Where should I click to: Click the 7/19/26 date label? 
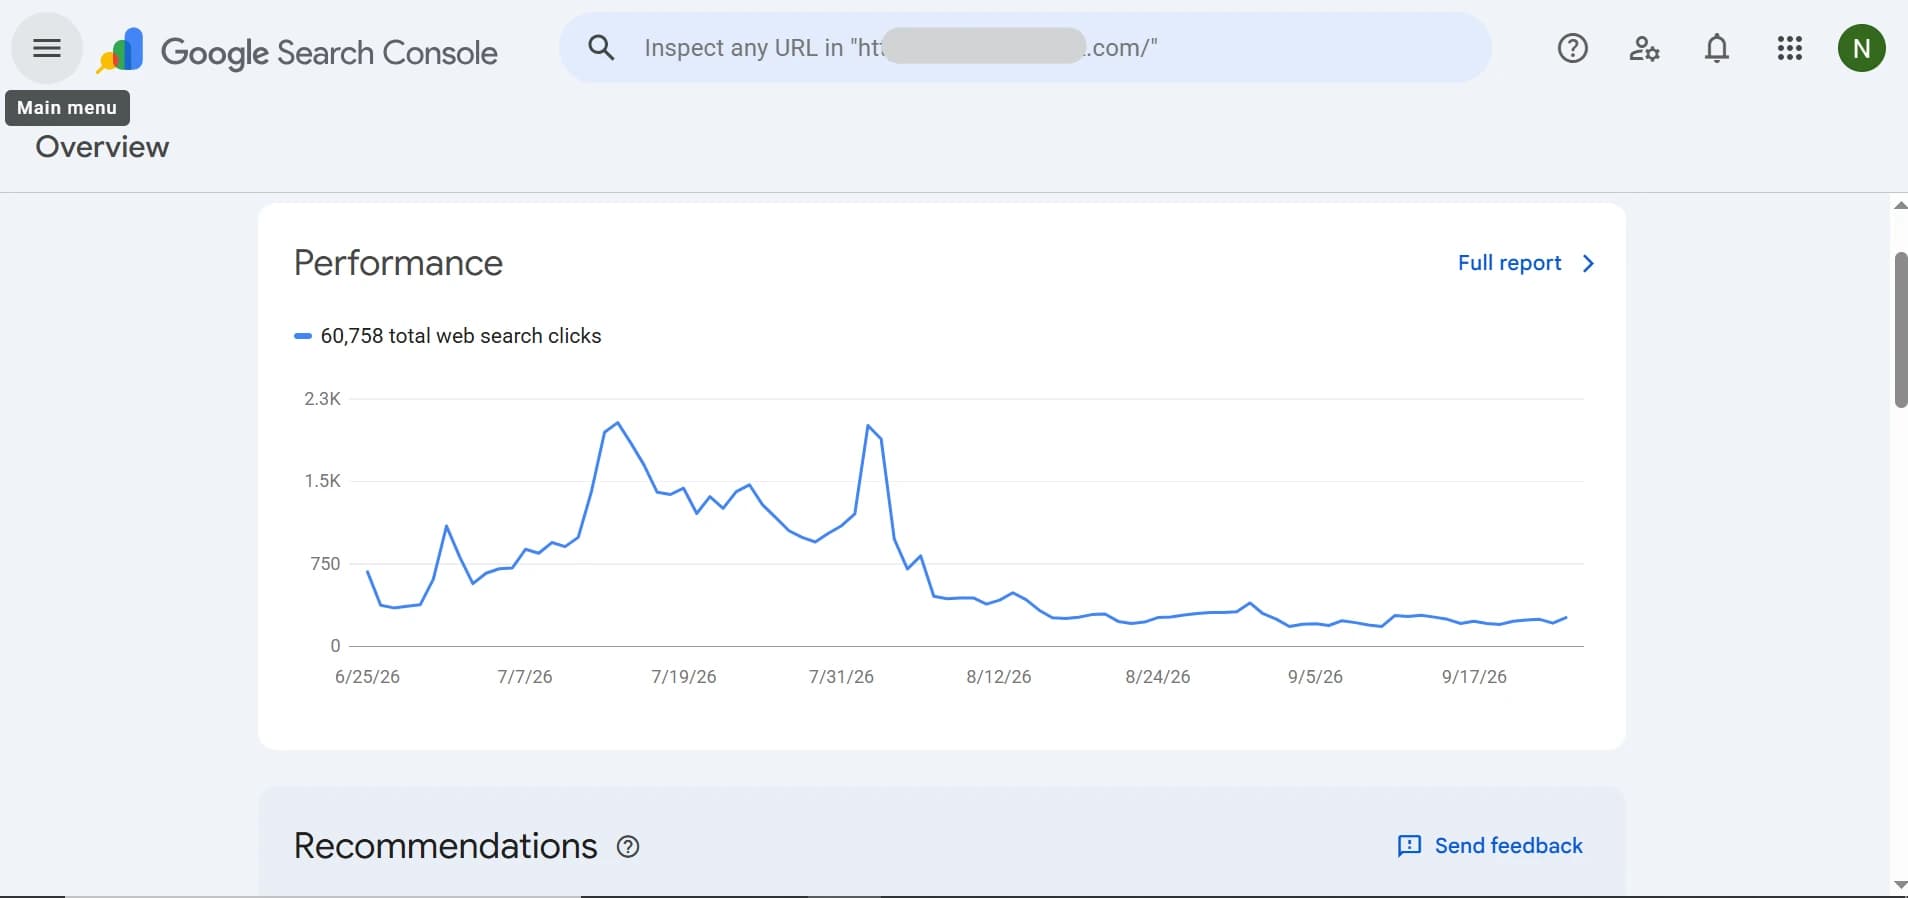point(684,677)
